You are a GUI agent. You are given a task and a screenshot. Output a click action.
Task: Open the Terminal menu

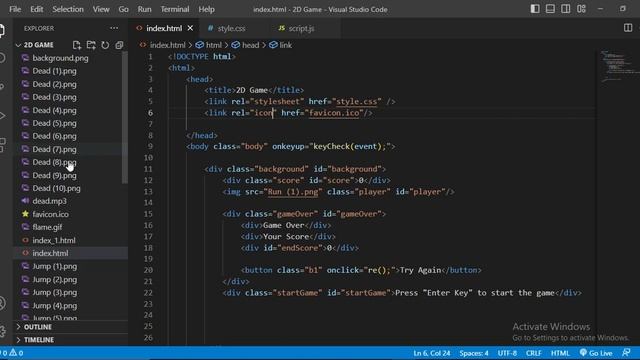click(x=175, y=9)
